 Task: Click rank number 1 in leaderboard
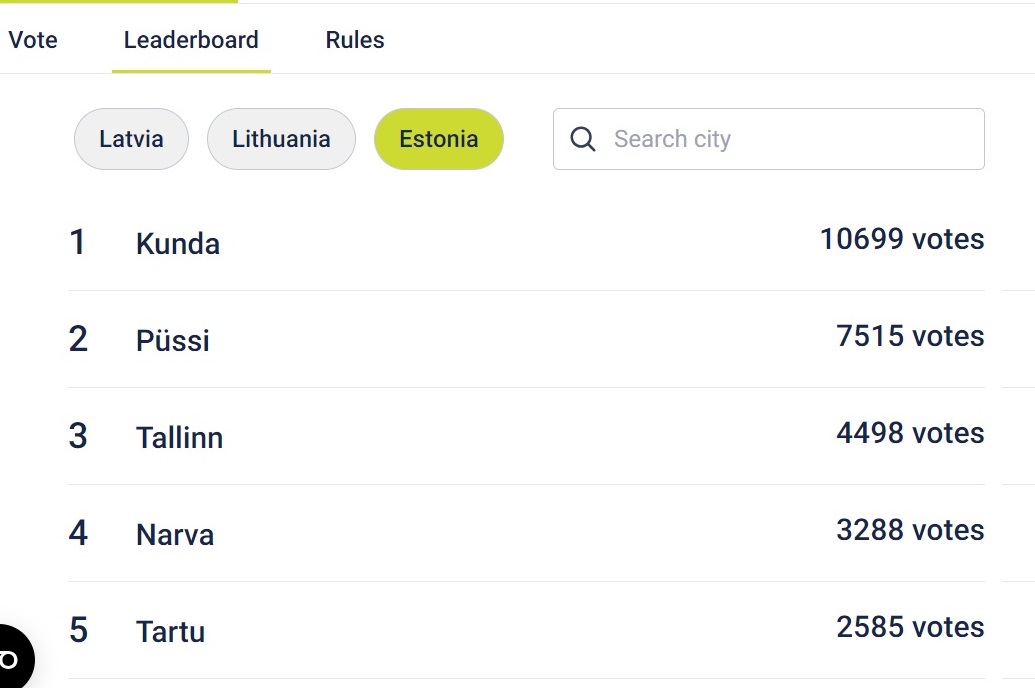click(x=77, y=242)
